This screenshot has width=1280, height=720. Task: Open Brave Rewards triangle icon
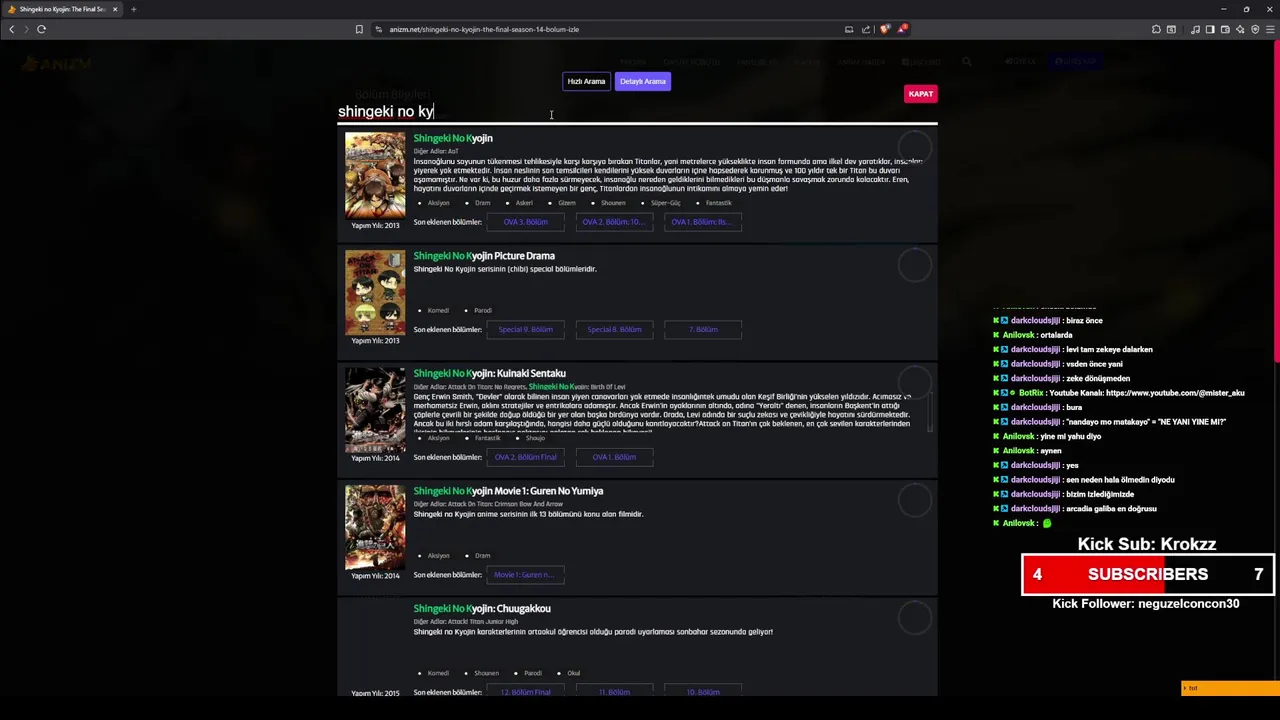coord(902,29)
